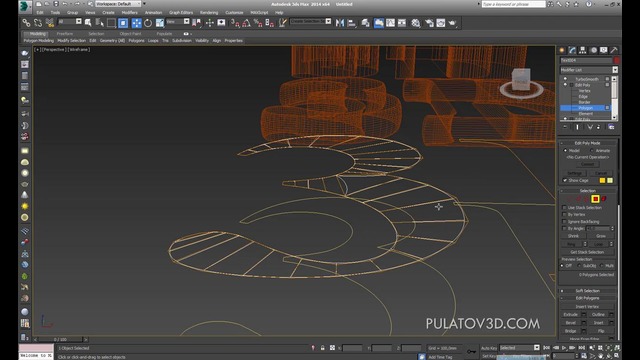Open the Modifier List dropdown
The width and height of the screenshot is (640, 360).
pos(589,70)
